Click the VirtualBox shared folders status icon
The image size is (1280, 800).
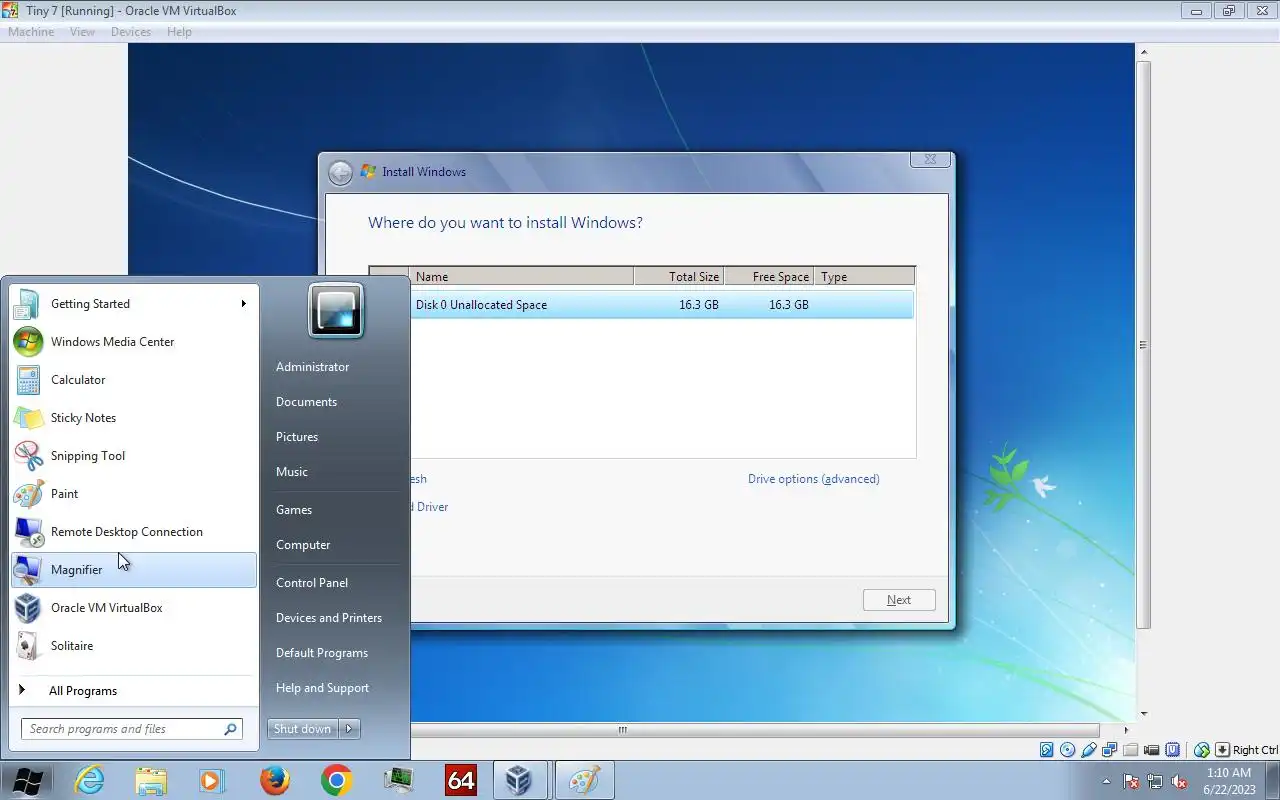pos(1130,750)
